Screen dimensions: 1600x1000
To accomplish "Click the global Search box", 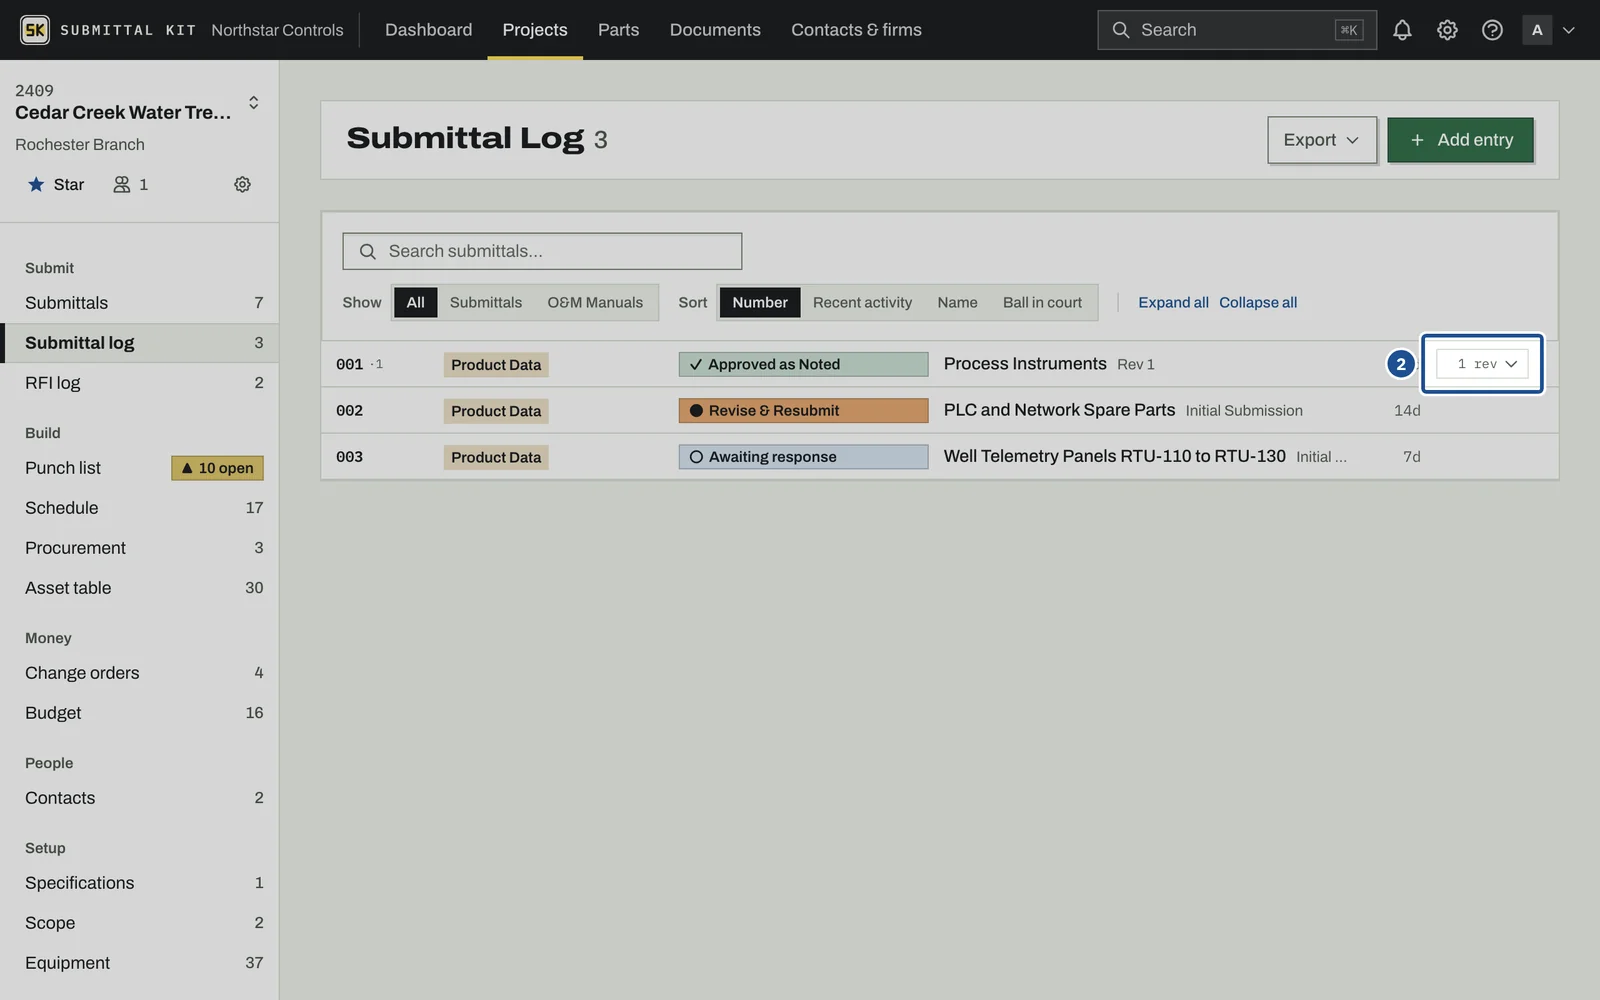I will [1236, 30].
